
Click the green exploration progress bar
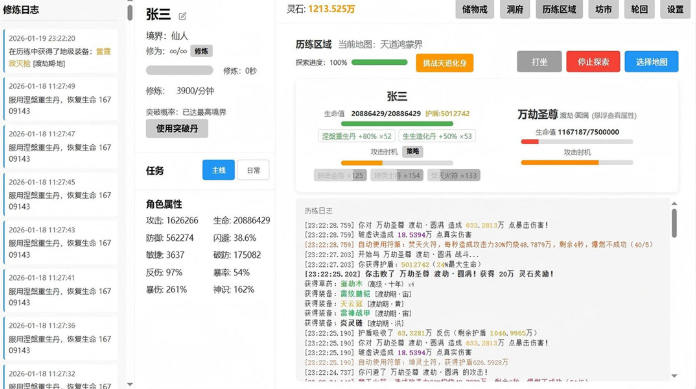pos(380,62)
